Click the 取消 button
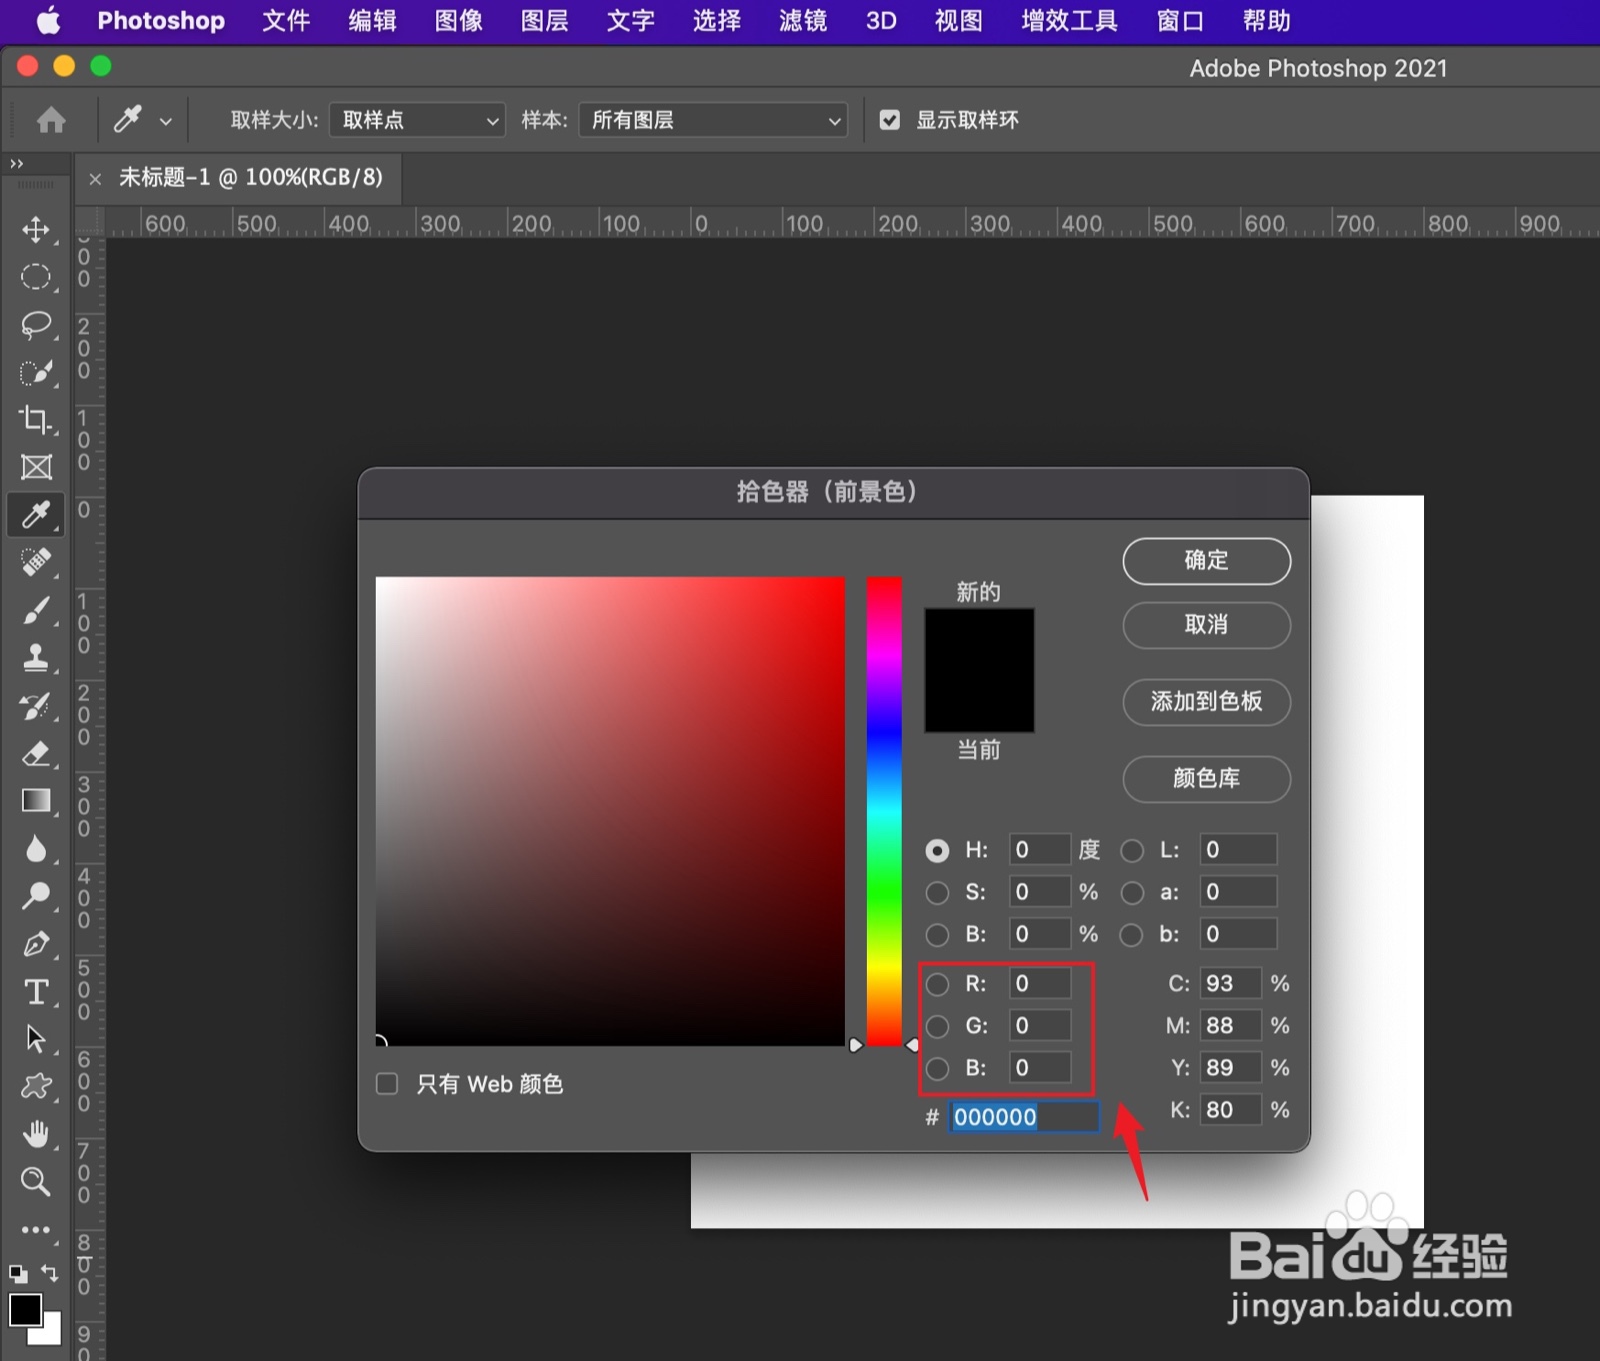Image resolution: width=1600 pixels, height=1361 pixels. tap(1206, 625)
